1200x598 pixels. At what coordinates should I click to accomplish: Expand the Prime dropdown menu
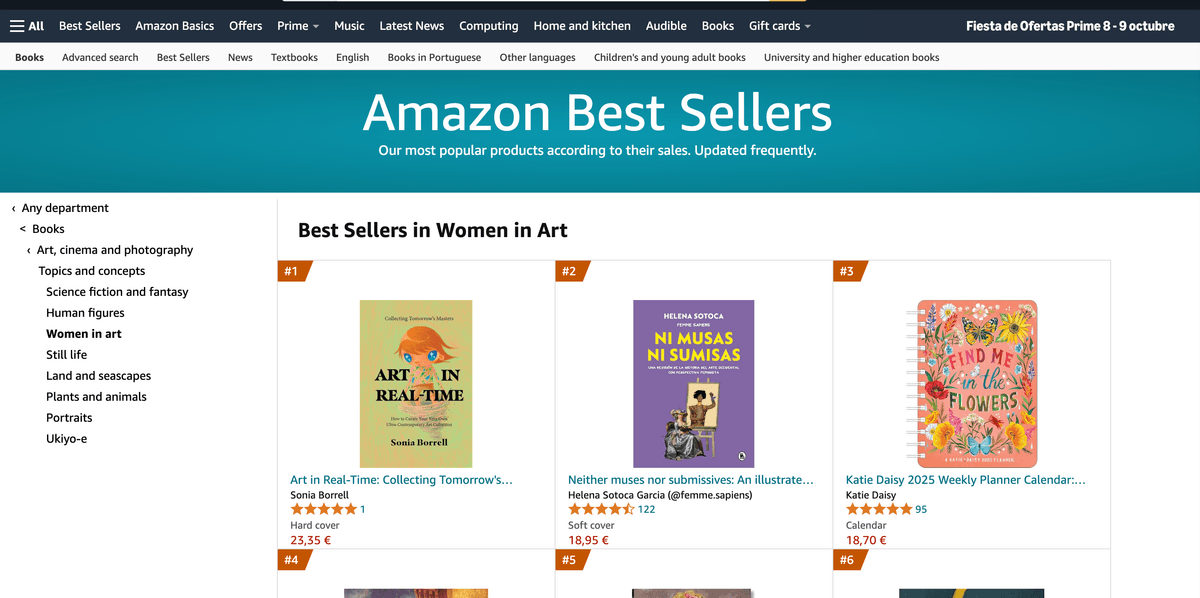pyautogui.click(x=298, y=26)
